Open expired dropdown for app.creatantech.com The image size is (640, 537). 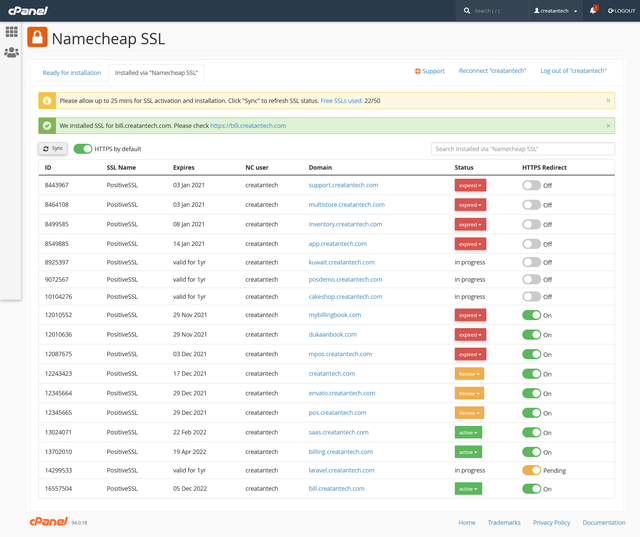click(470, 244)
